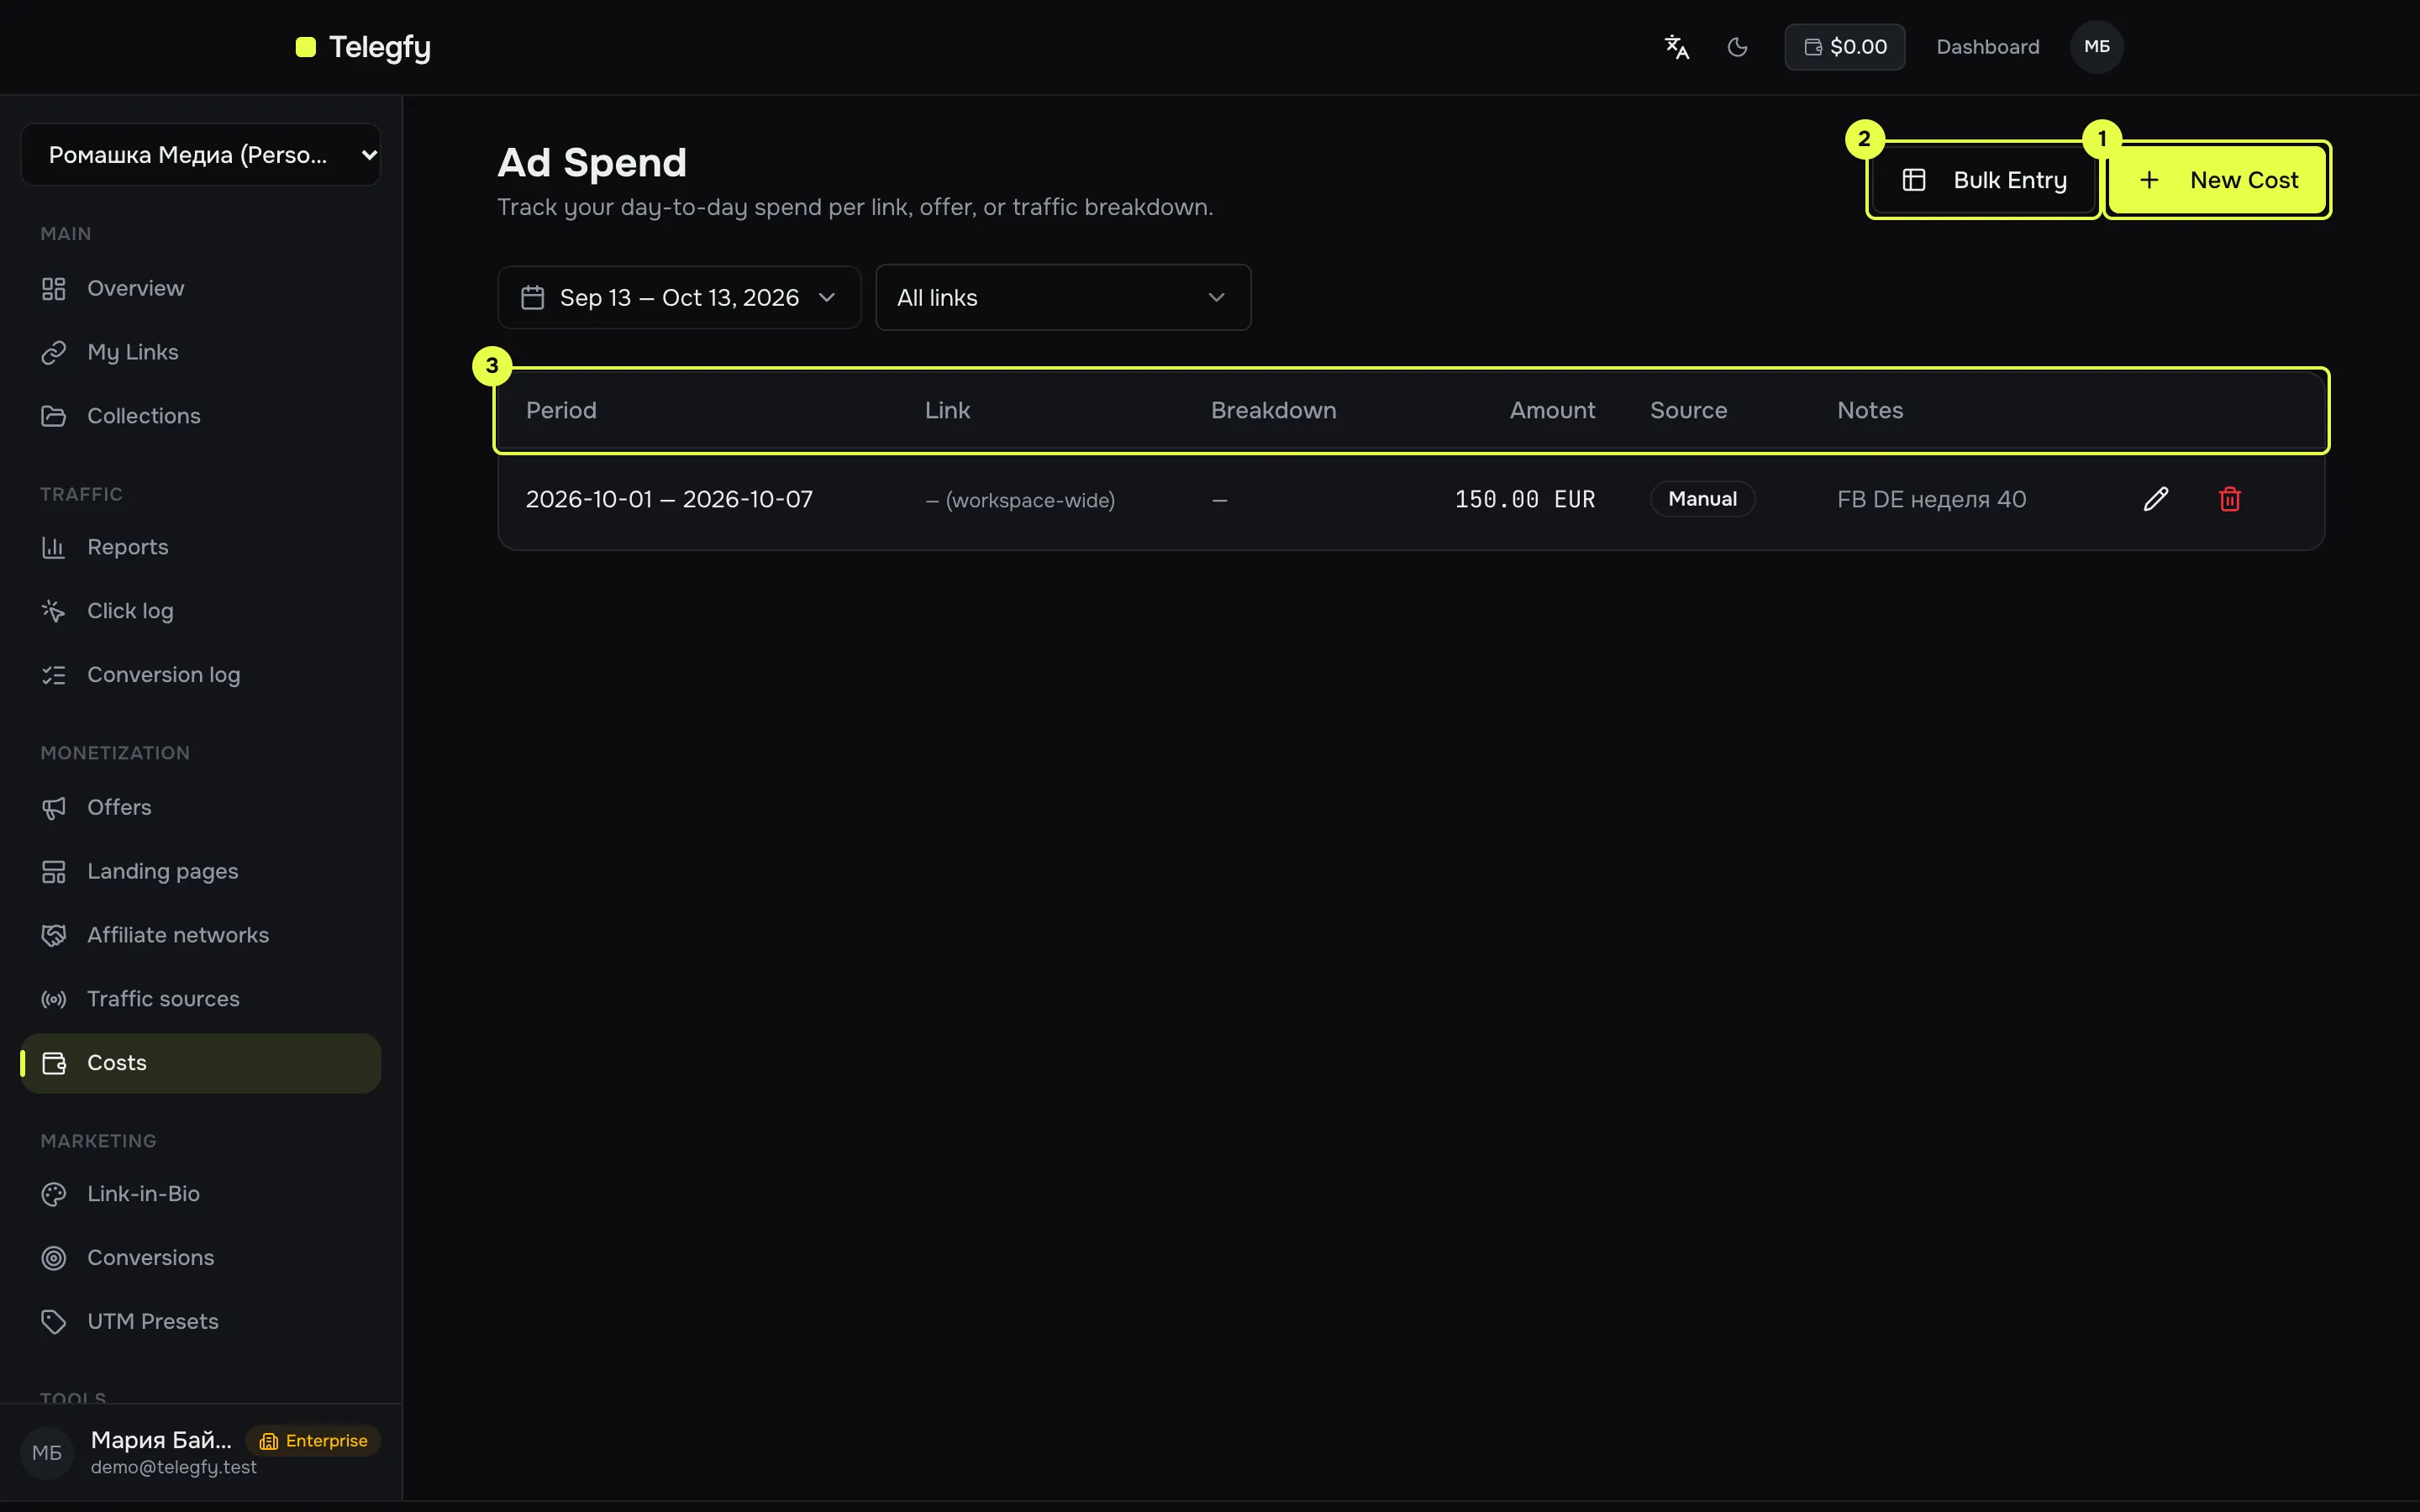Click the FB DE неделя 40 note
Image resolution: width=2420 pixels, height=1512 pixels.
(1931, 499)
